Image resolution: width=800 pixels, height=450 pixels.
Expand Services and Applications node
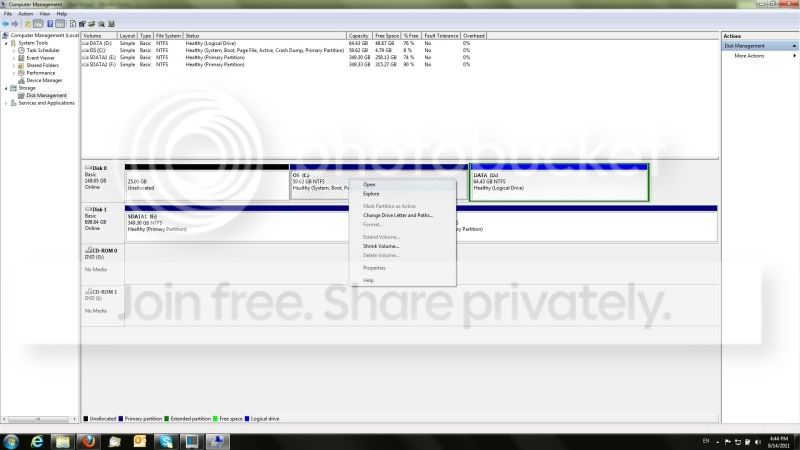tap(6, 103)
